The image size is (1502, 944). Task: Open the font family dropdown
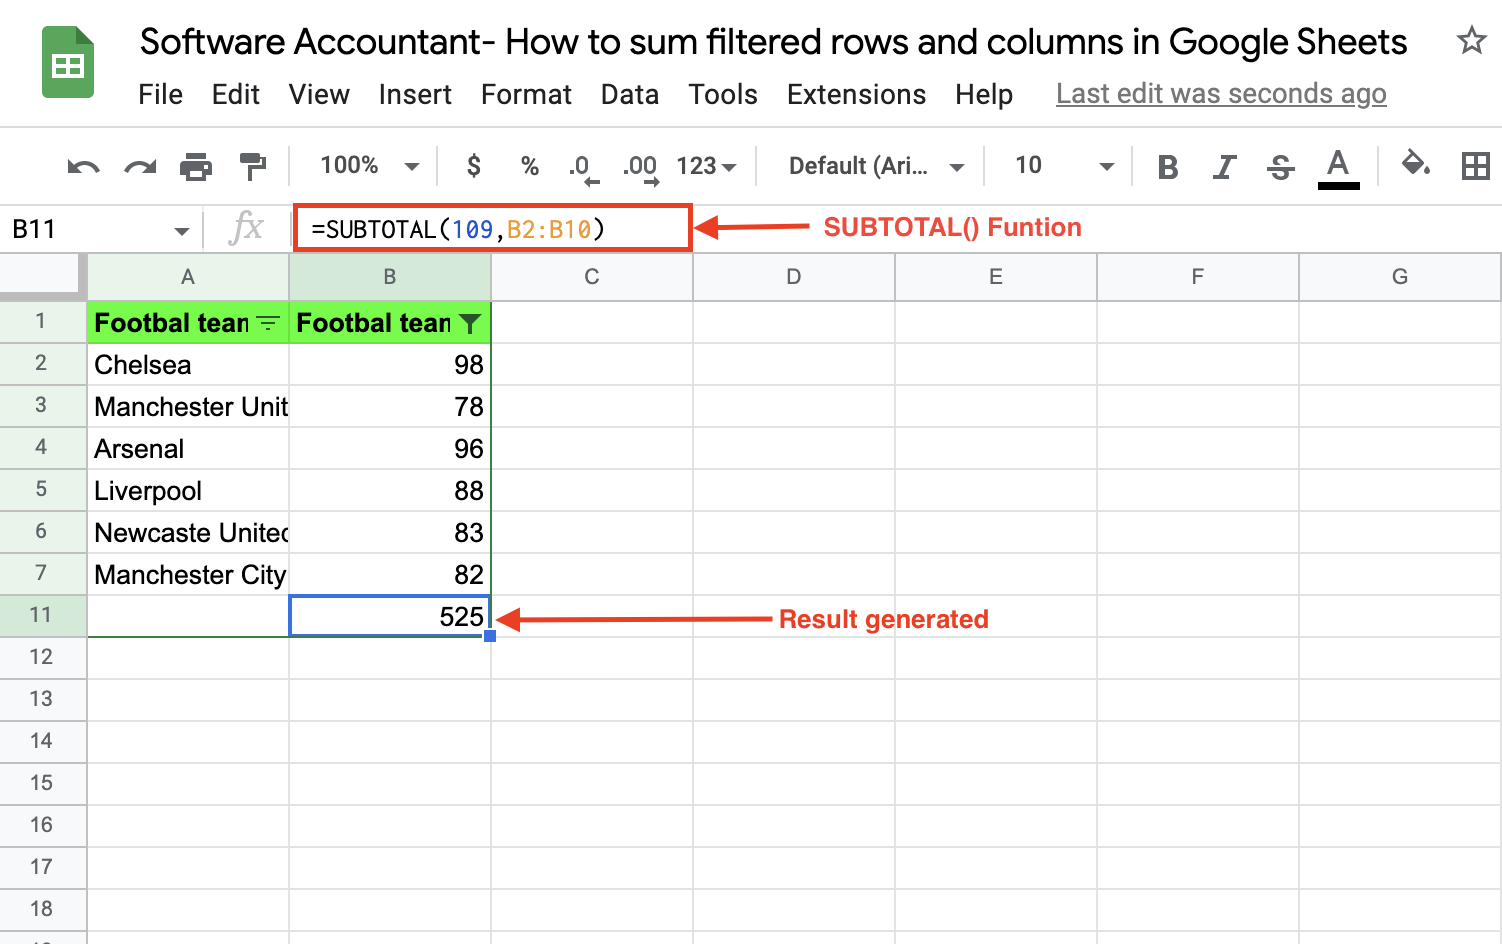(x=876, y=166)
